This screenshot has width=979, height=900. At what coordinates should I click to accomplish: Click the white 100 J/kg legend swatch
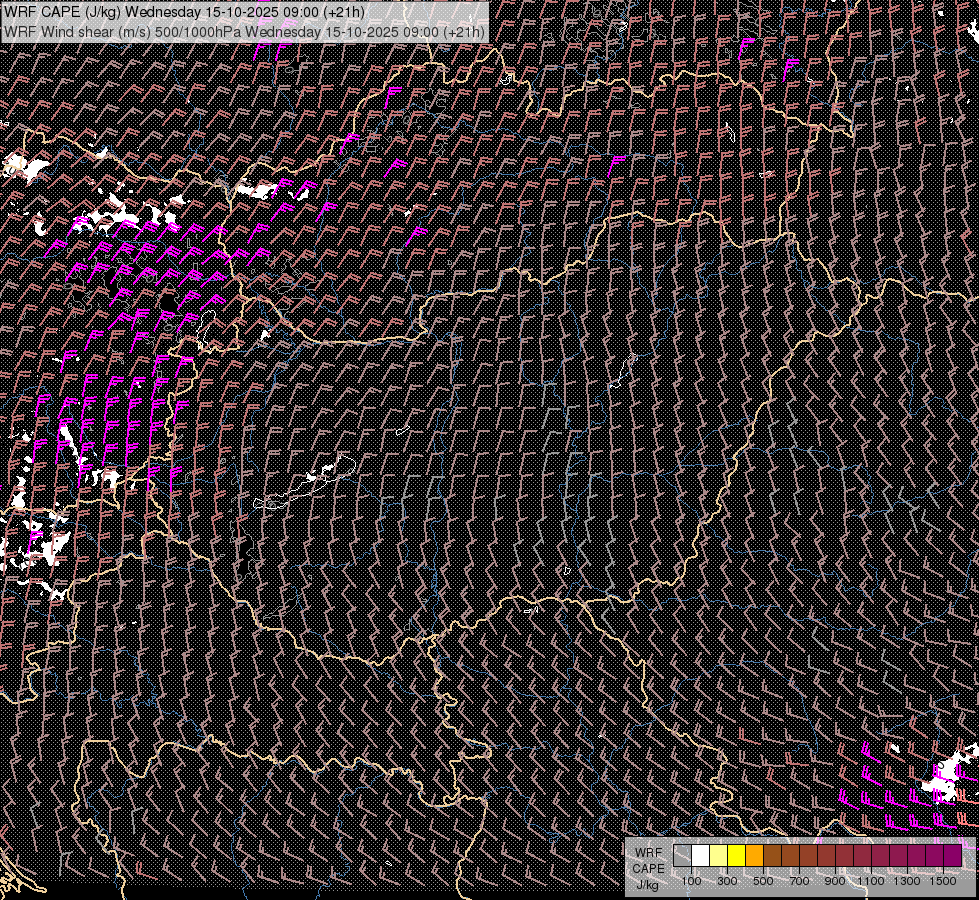click(700, 856)
